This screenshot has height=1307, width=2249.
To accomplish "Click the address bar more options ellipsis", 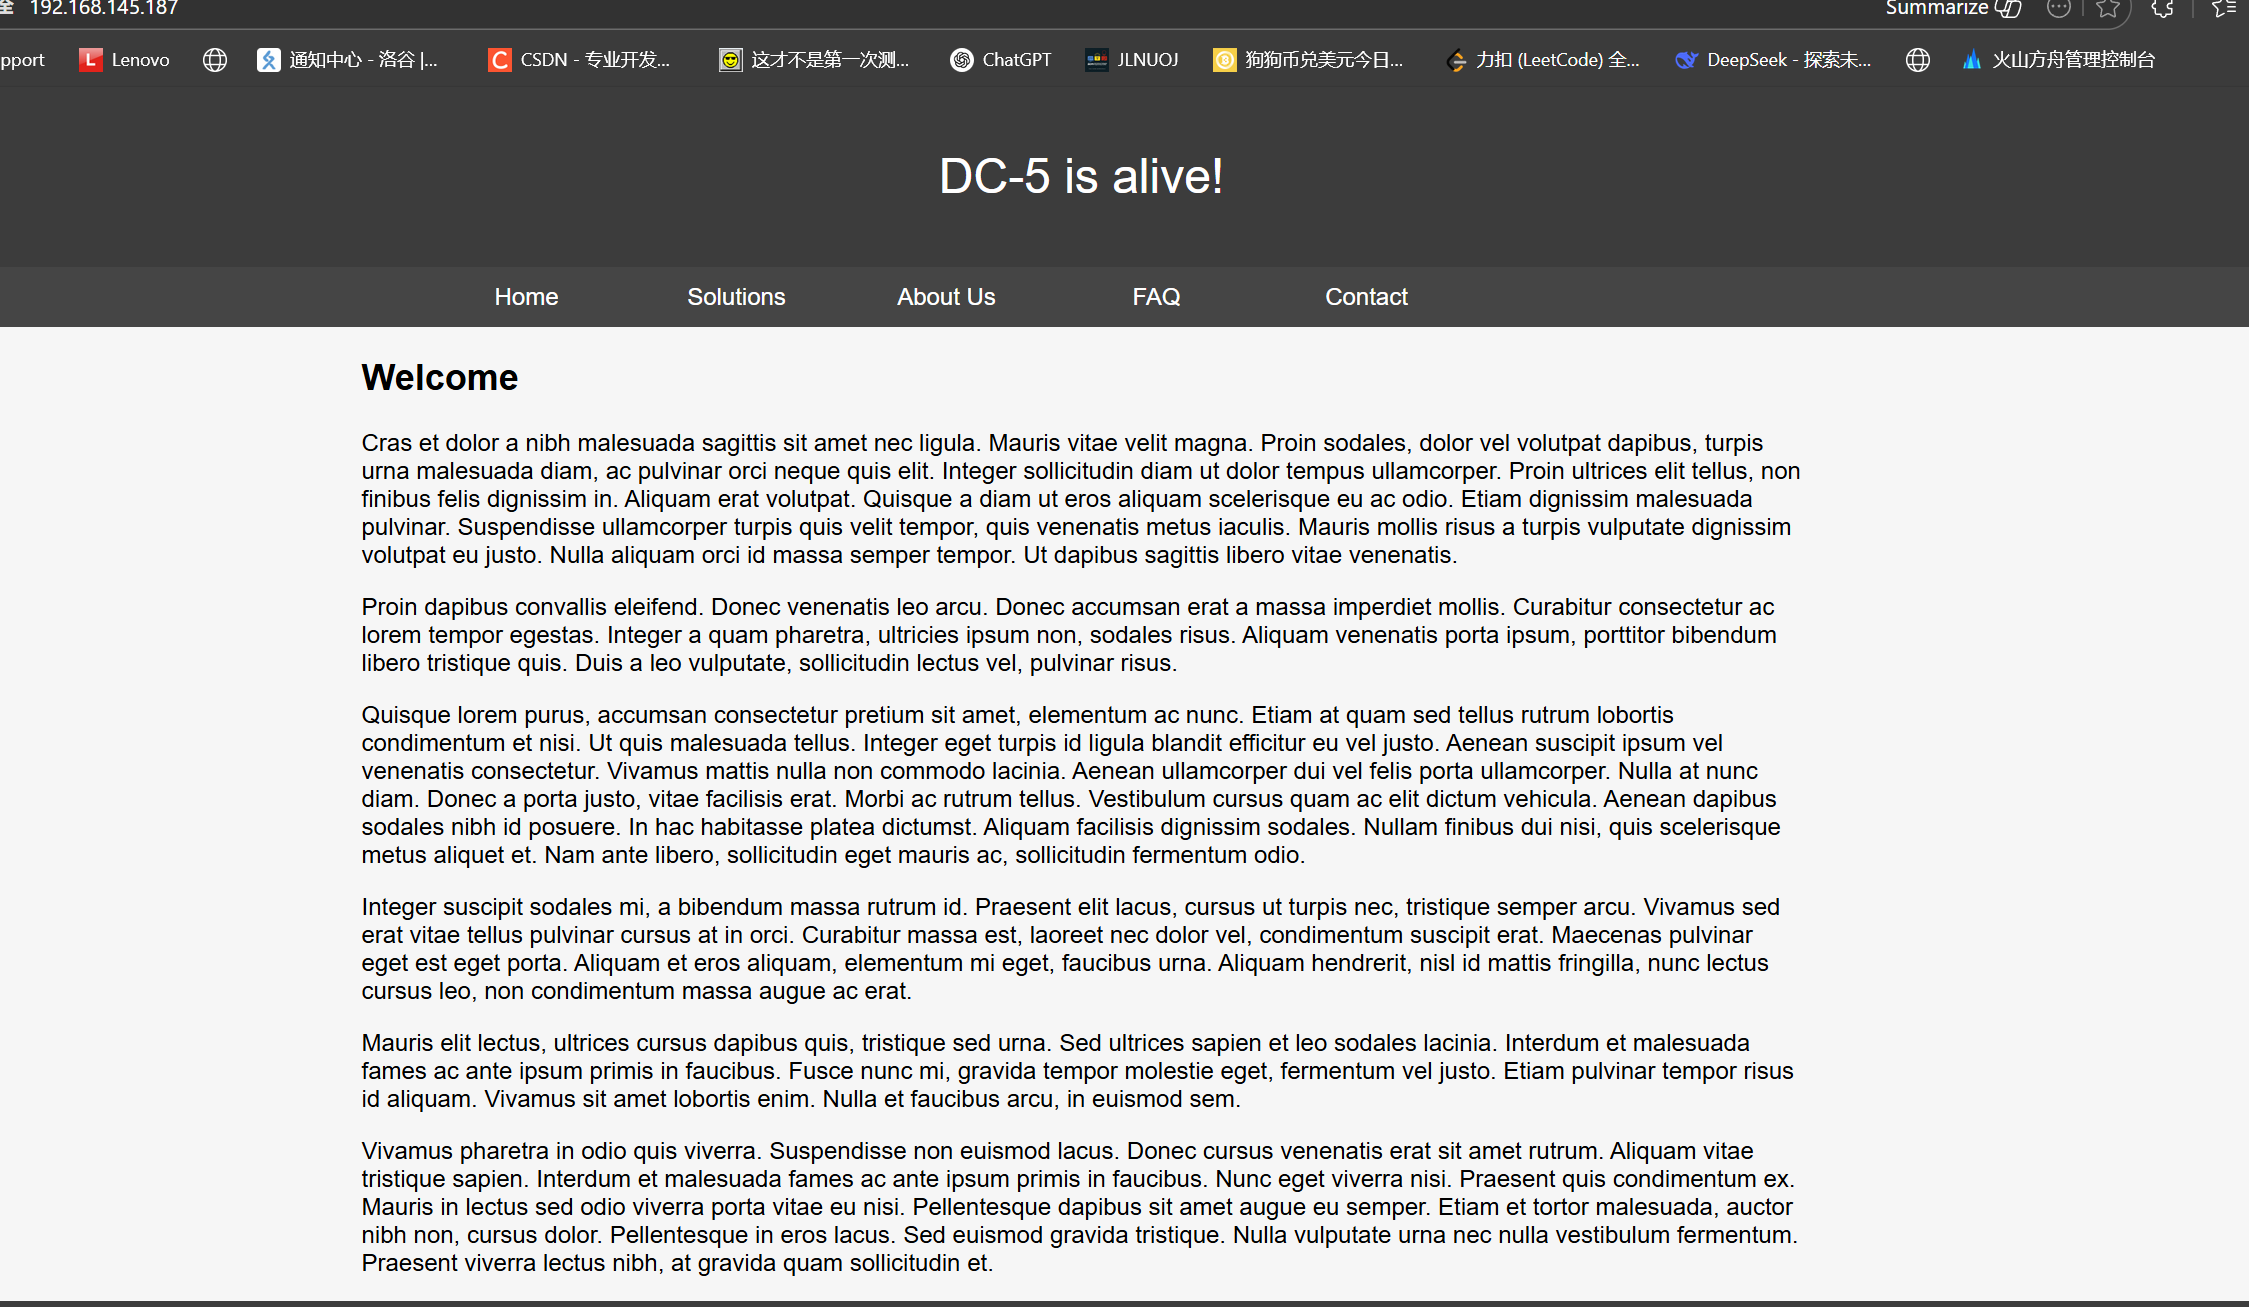I will (2058, 9).
